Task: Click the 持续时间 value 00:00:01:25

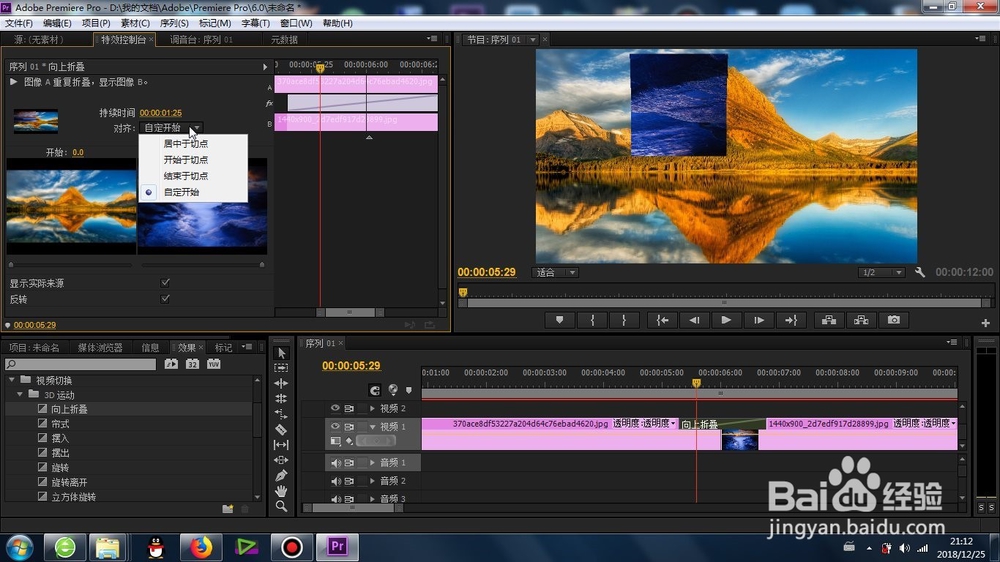Action: (x=161, y=113)
